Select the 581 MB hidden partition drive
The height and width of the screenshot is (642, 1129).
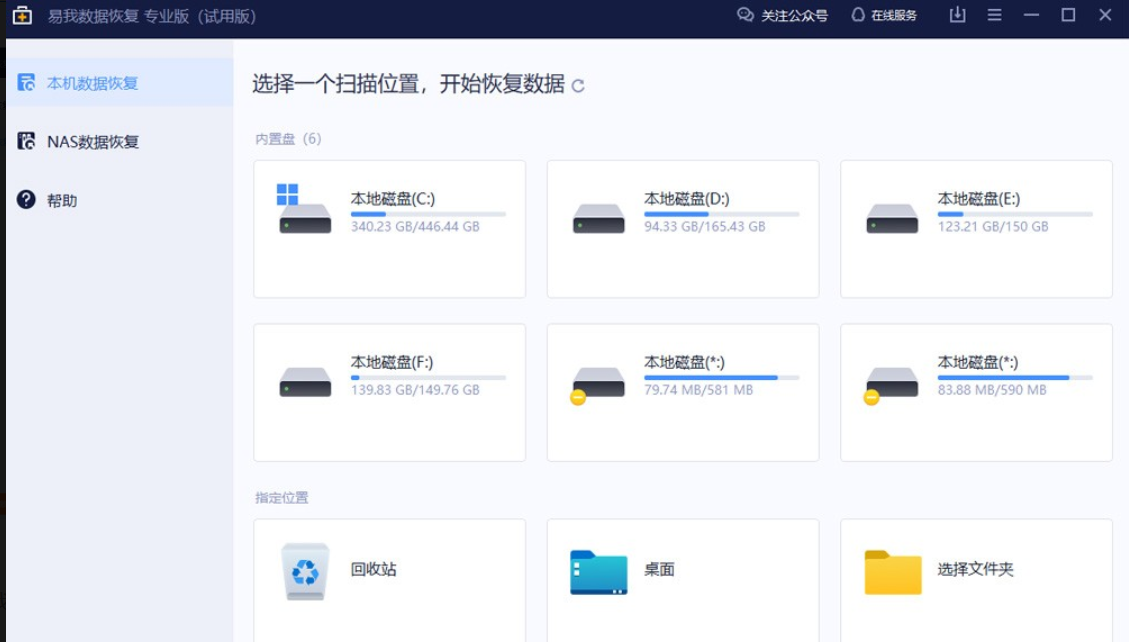click(598, 382)
